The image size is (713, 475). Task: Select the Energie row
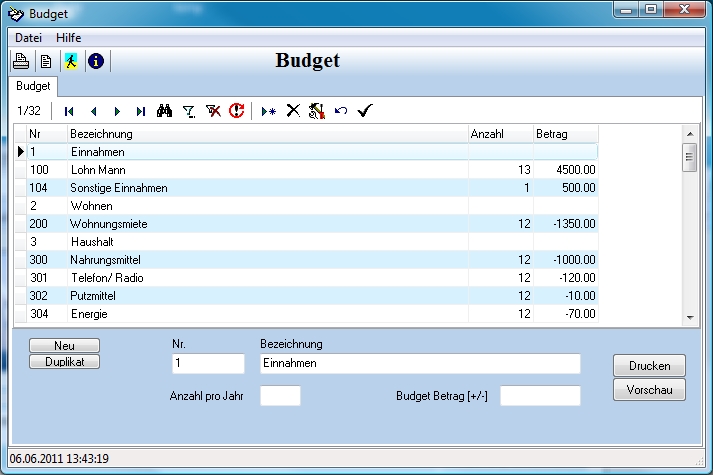(312, 314)
